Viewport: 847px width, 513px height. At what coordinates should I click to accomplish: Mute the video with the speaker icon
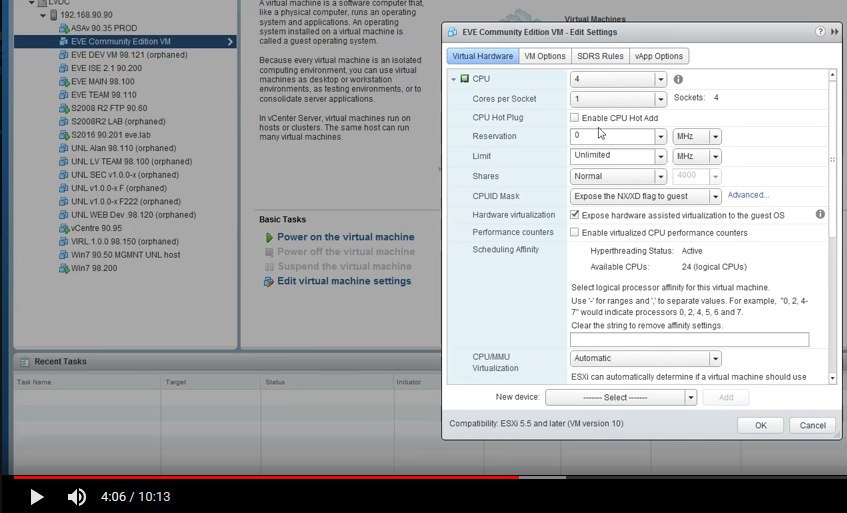77,497
